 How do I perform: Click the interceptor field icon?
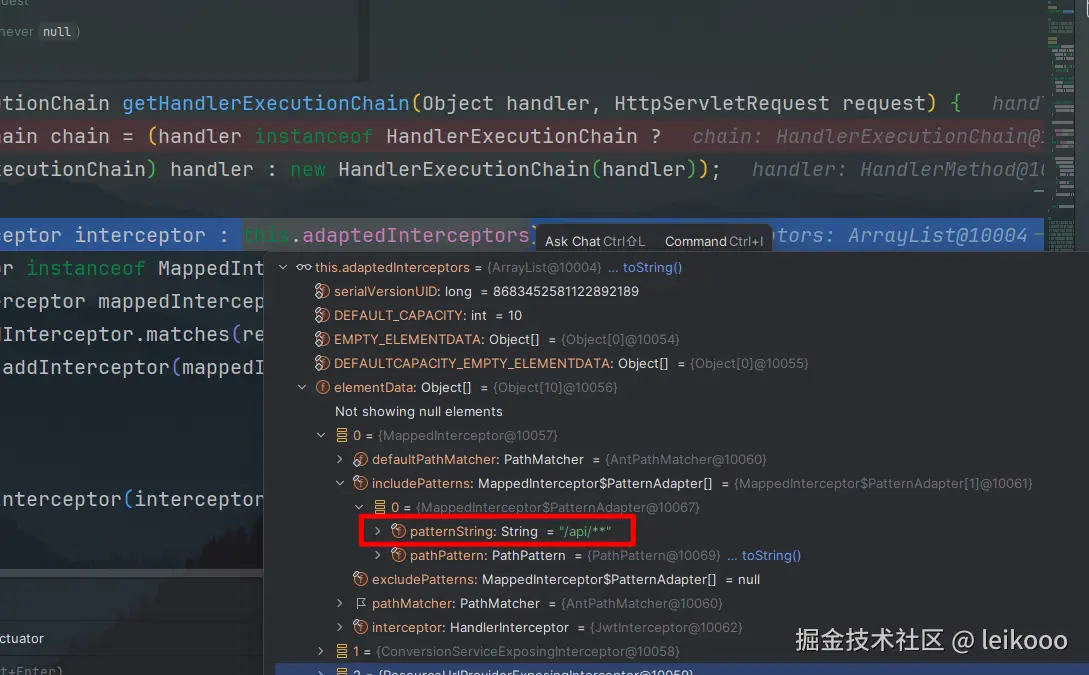coord(360,627)
